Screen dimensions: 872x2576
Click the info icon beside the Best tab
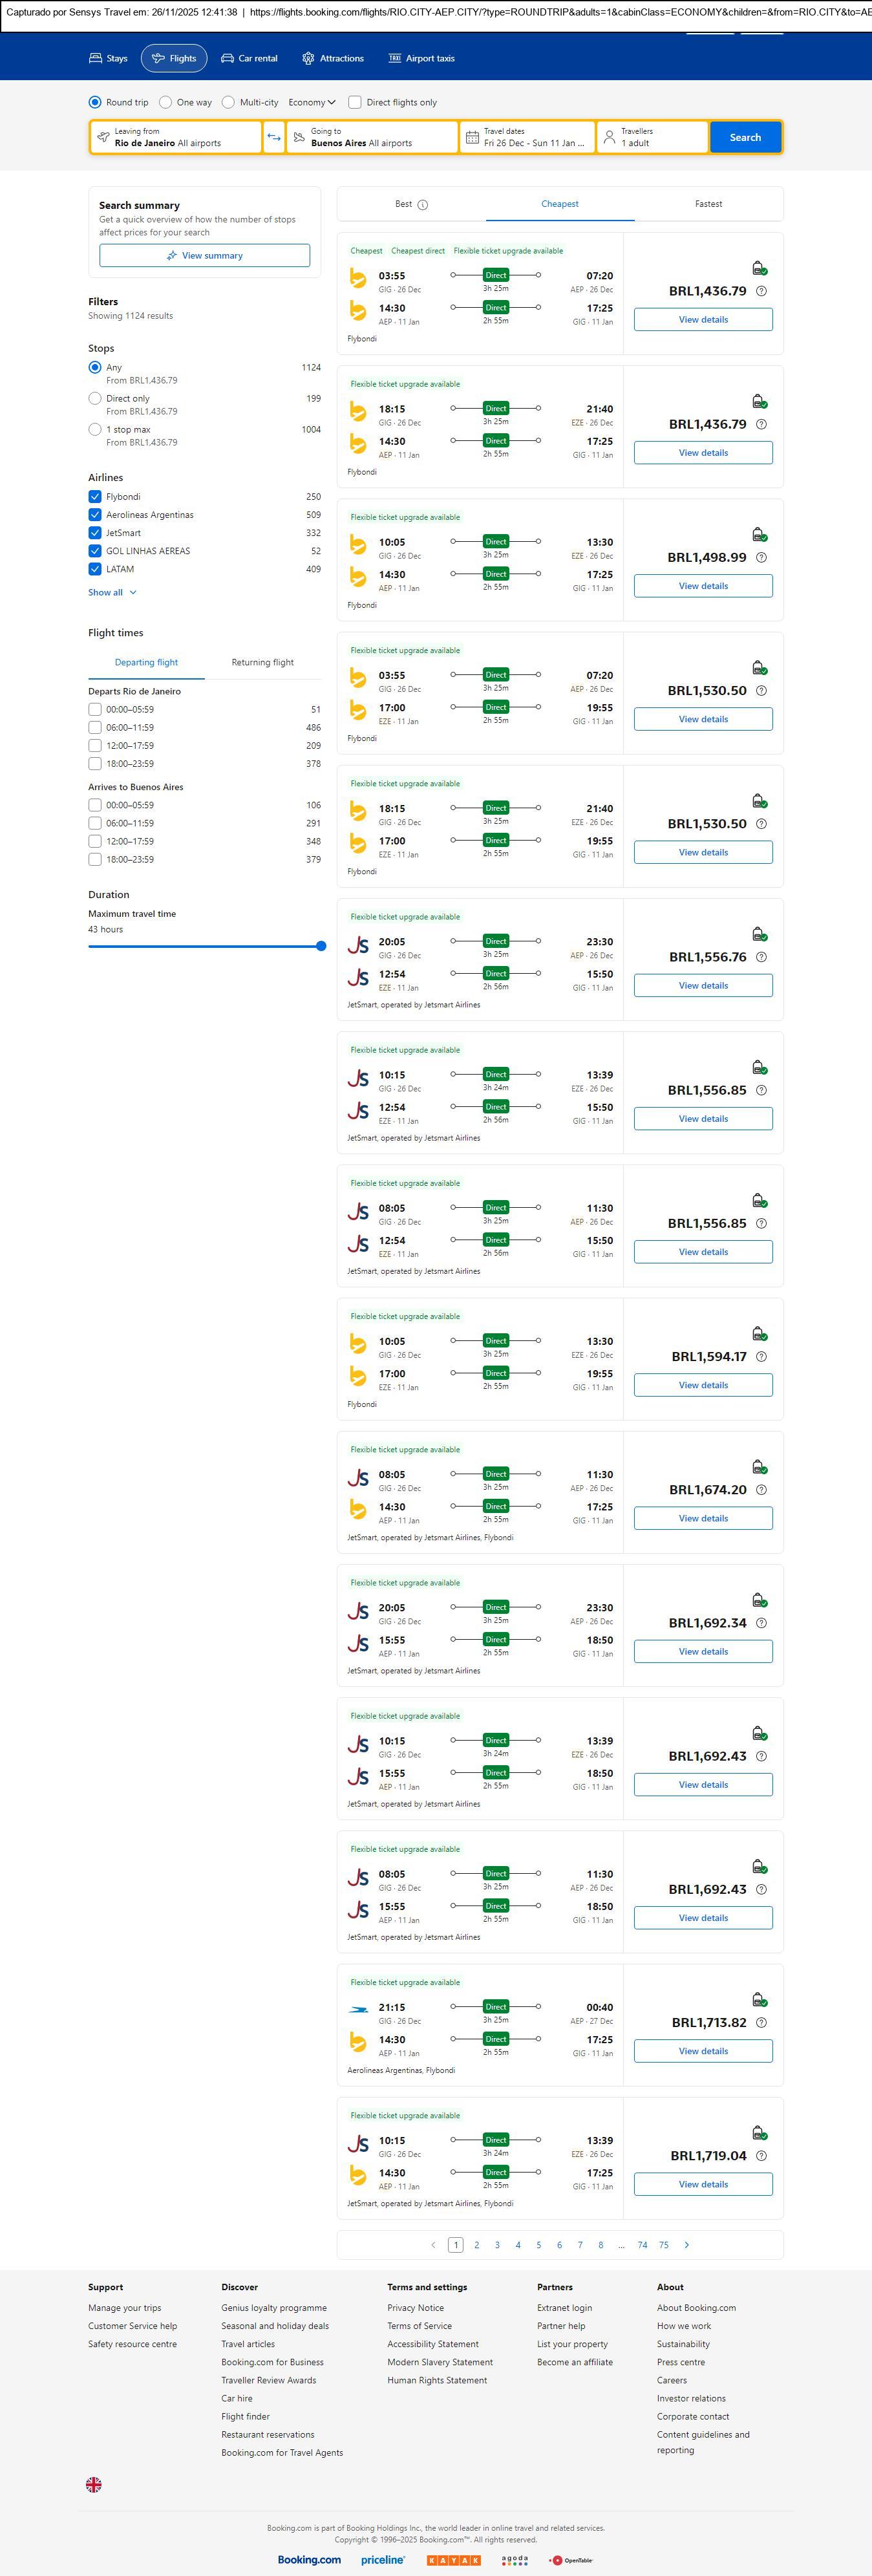422,205
